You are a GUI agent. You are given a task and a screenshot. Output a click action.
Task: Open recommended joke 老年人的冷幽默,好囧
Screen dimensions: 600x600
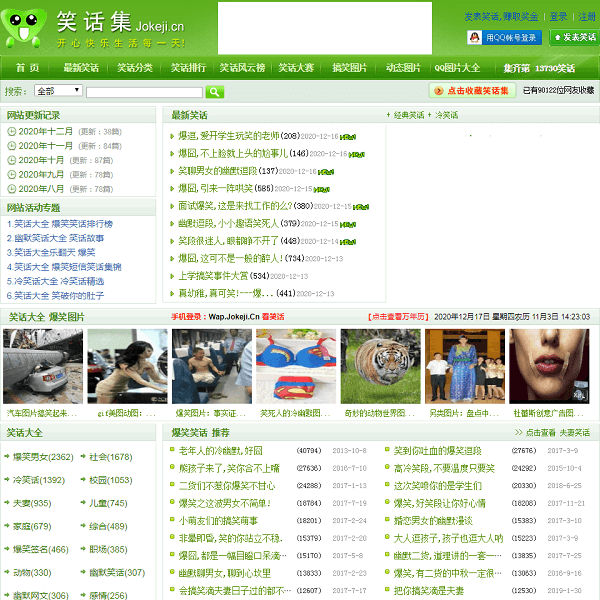(x=220, y=450)
